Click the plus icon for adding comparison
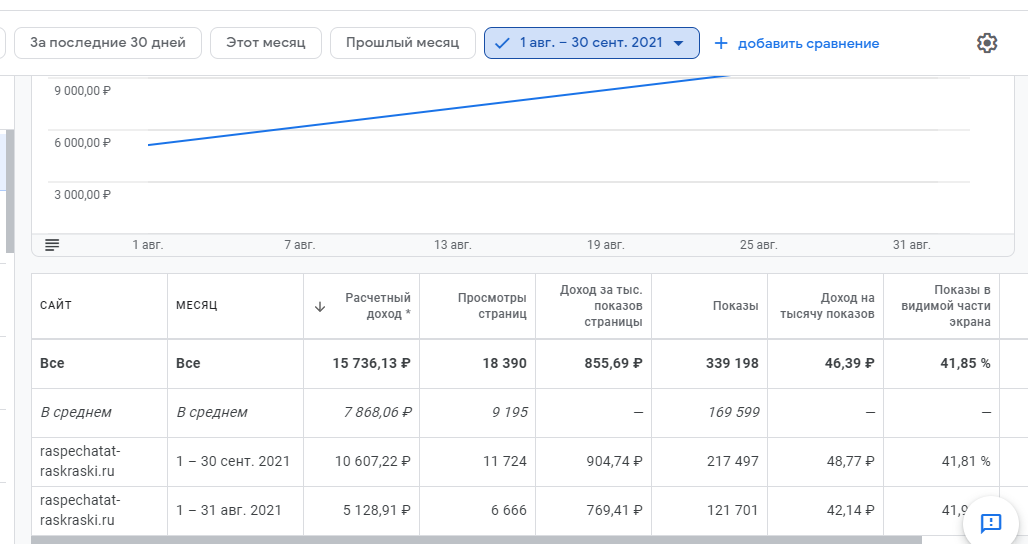 (x=721, y=43)
